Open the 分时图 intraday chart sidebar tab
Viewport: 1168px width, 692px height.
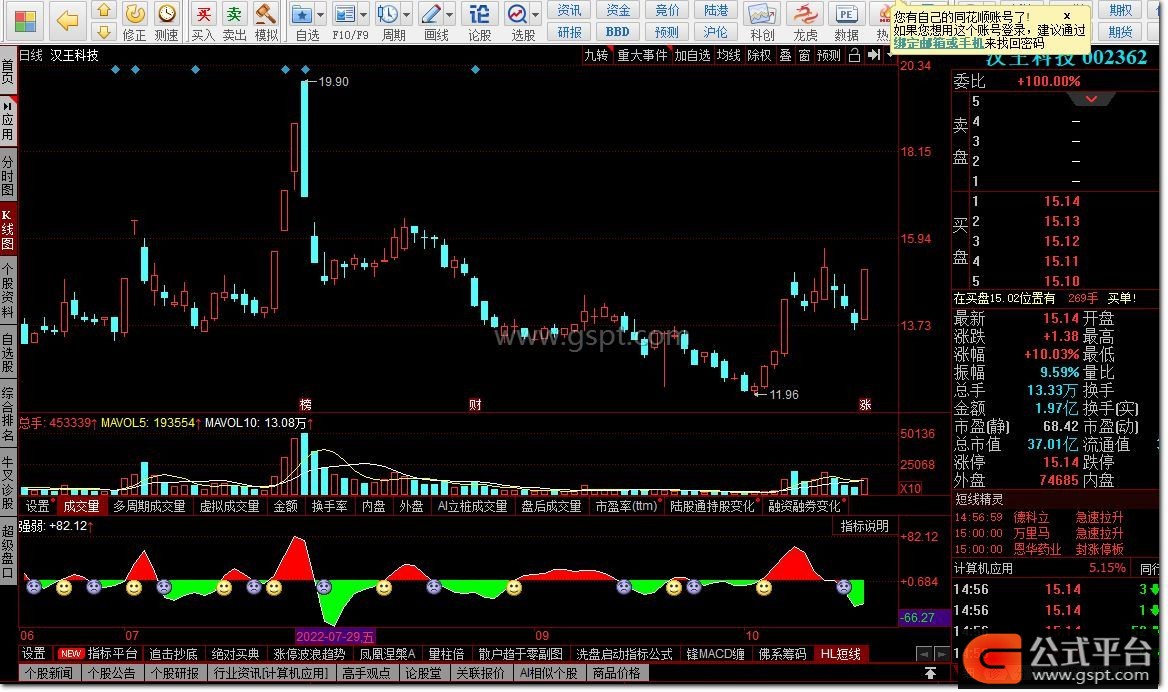[7, 175]
